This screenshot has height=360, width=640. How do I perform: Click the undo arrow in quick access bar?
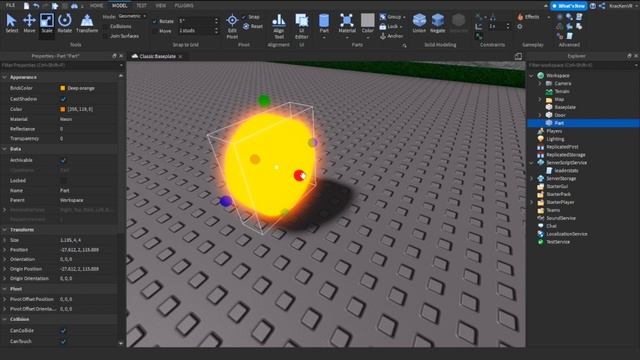point(36,6)
